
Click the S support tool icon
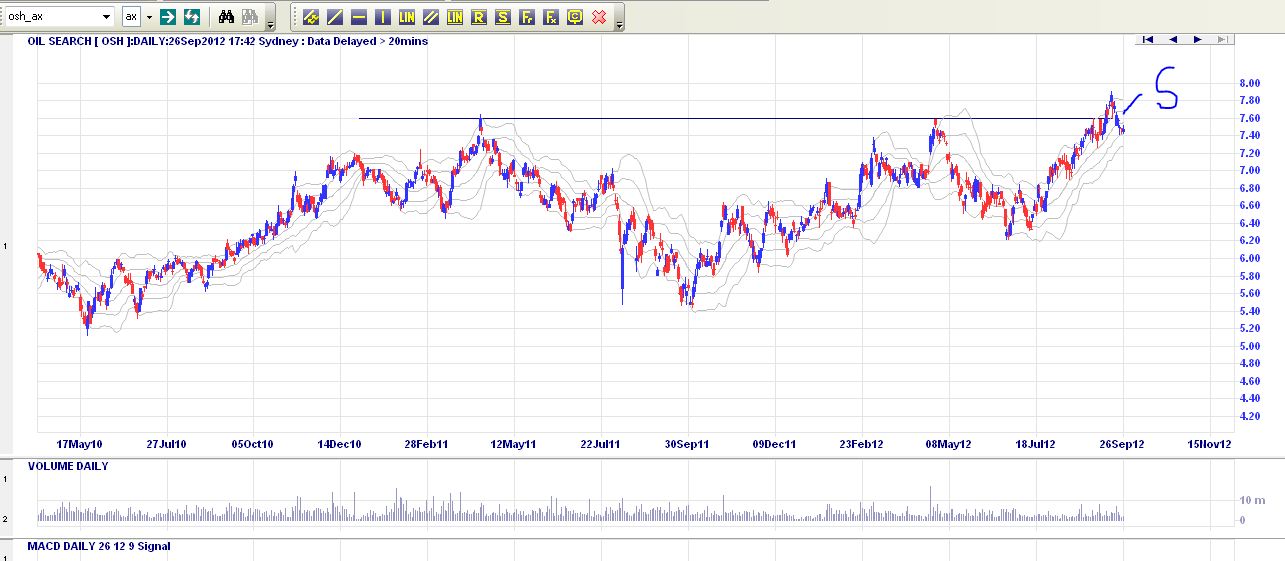[503, 17]
